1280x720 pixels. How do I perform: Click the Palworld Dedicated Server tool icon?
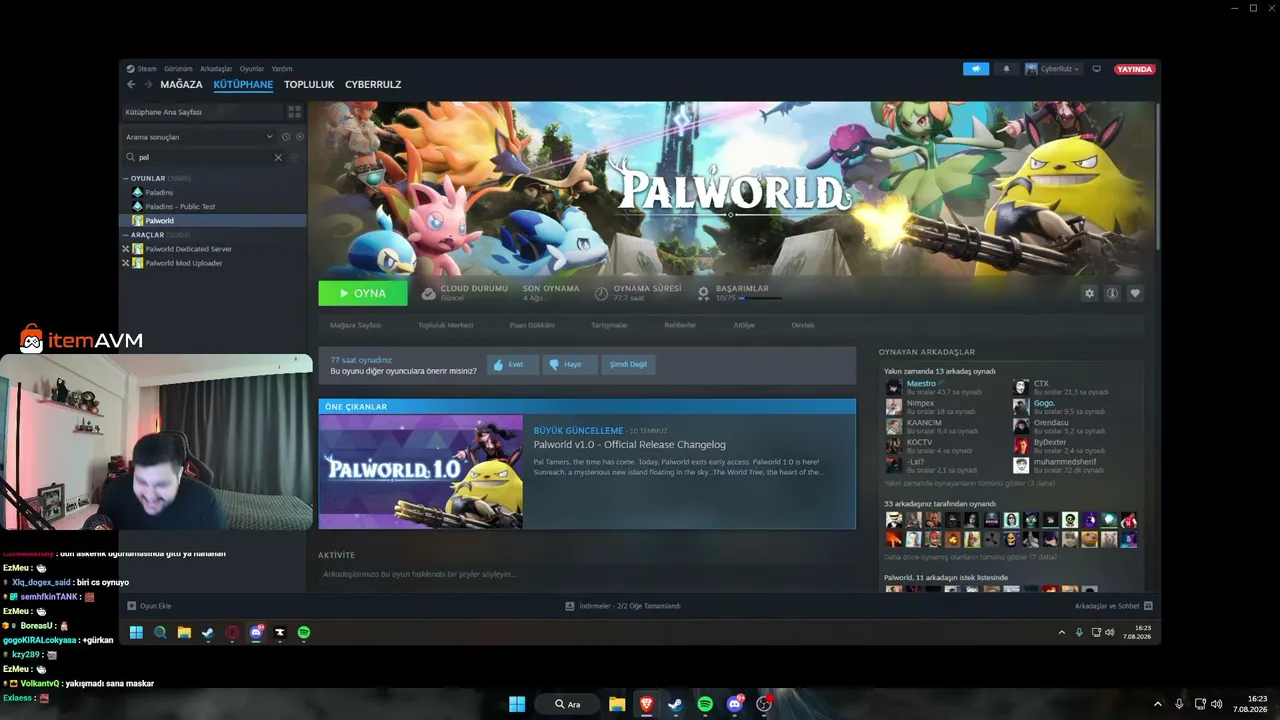[138, 249]
